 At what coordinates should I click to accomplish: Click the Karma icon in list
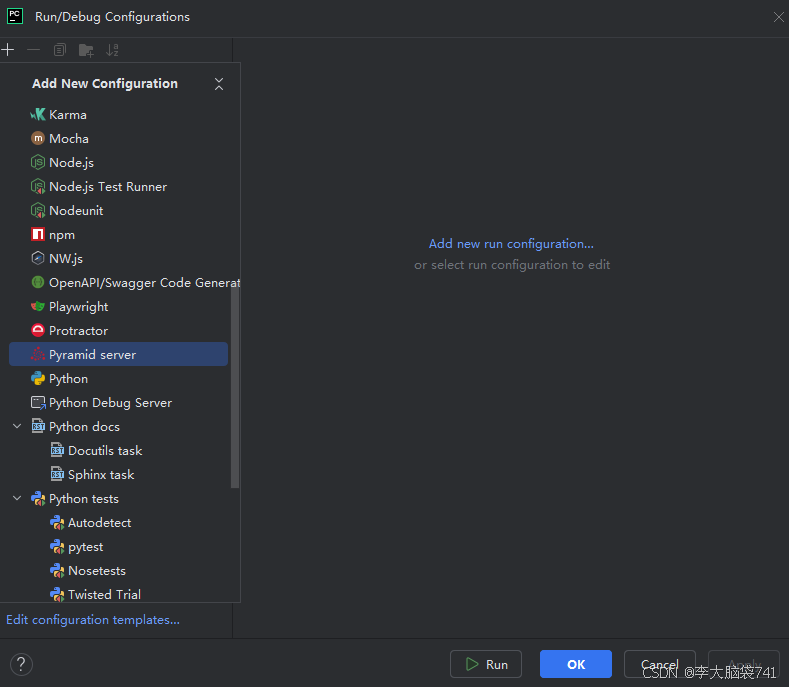pos(38,115)
